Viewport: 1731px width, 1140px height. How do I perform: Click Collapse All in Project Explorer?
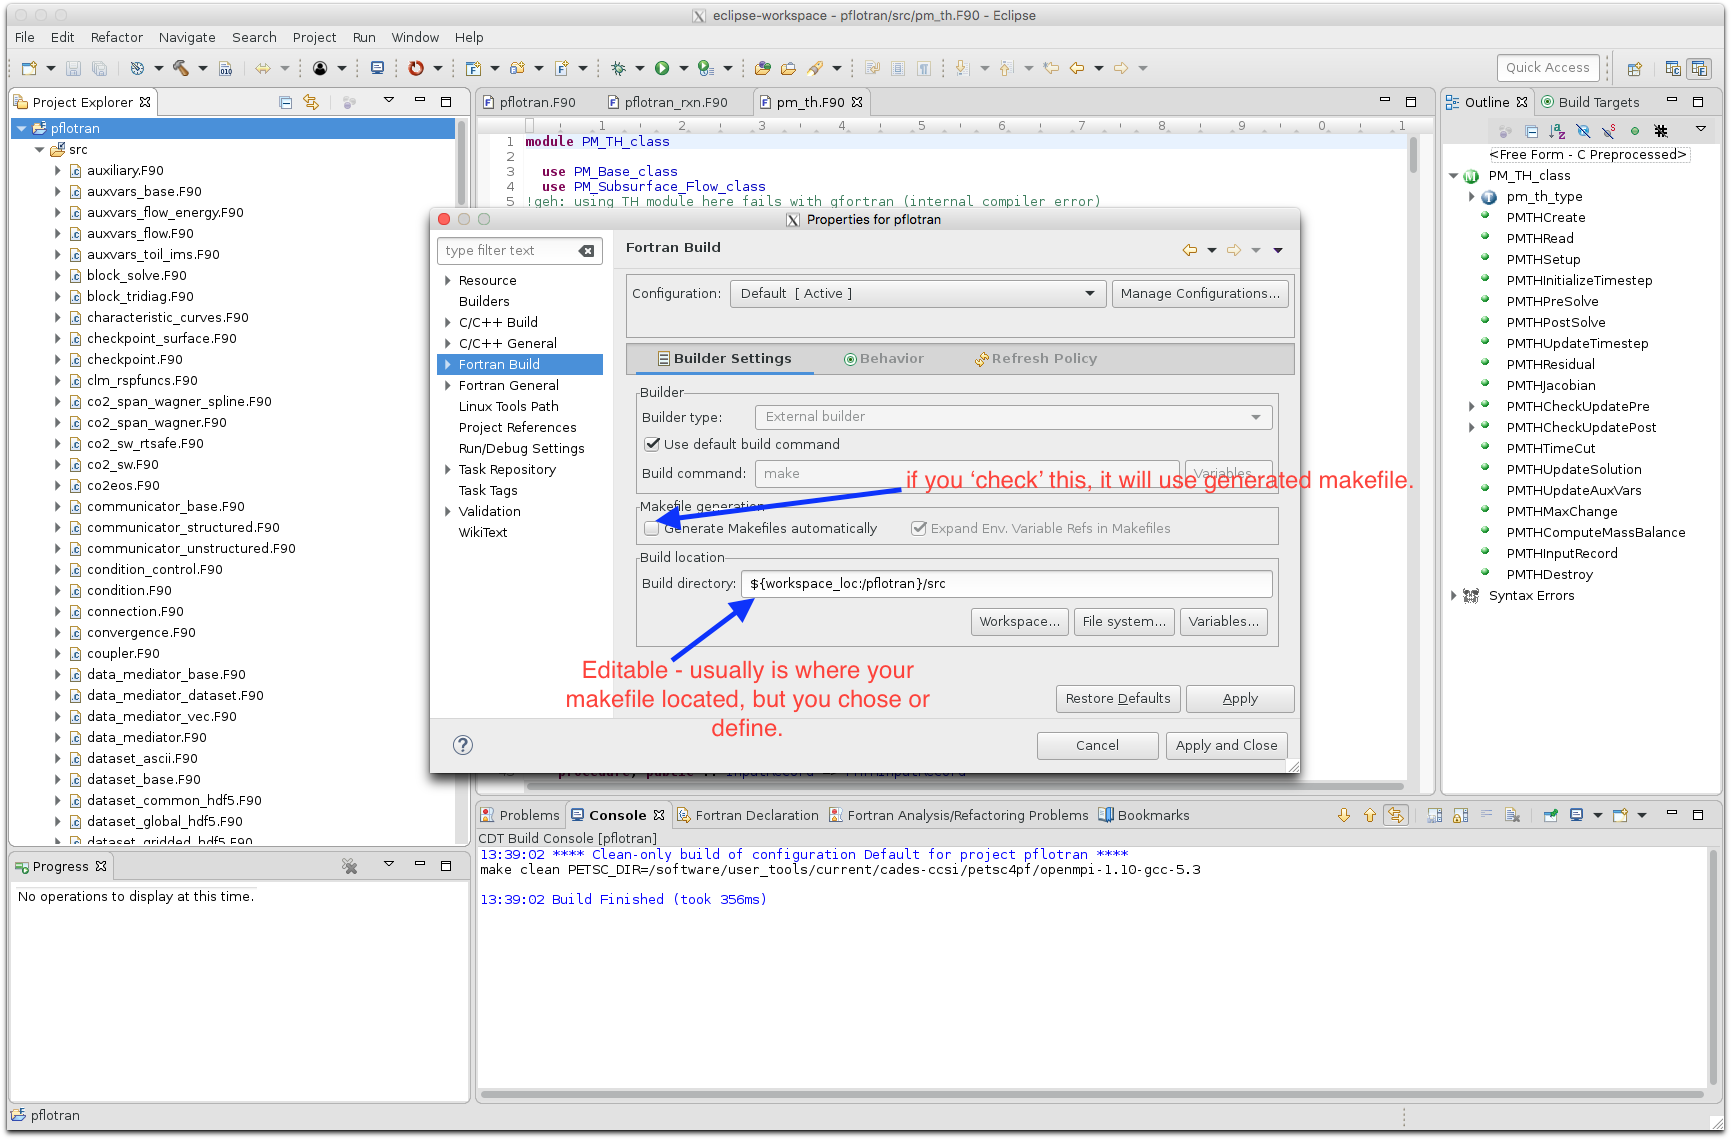click(285, 102)
